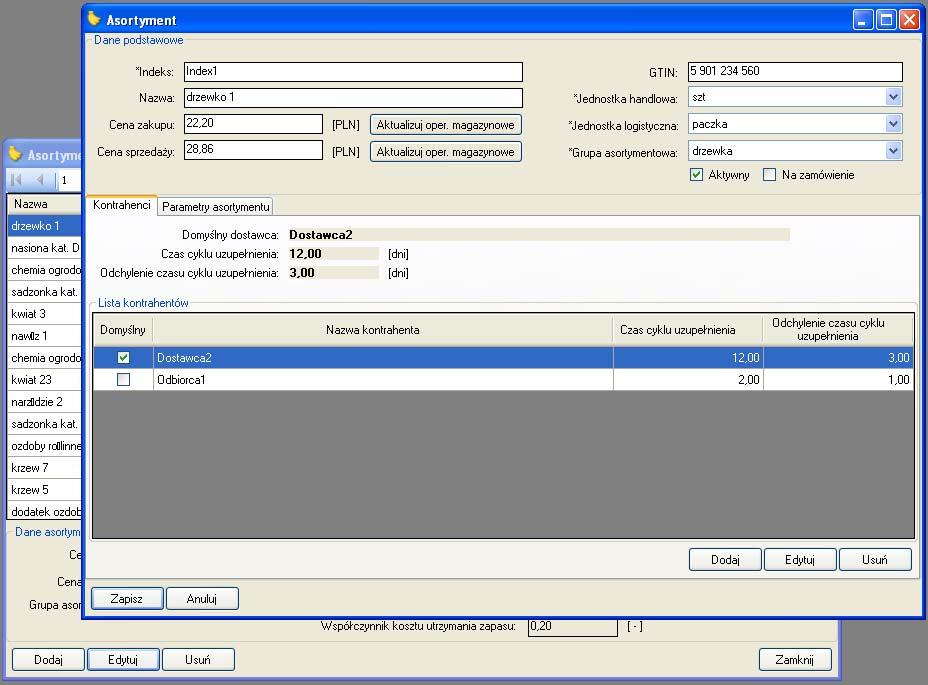928x685 pixels.
Task: Click Aktualizuj oper. magazynowe beside Cena zakupu
Action: [x=446, y=125]
